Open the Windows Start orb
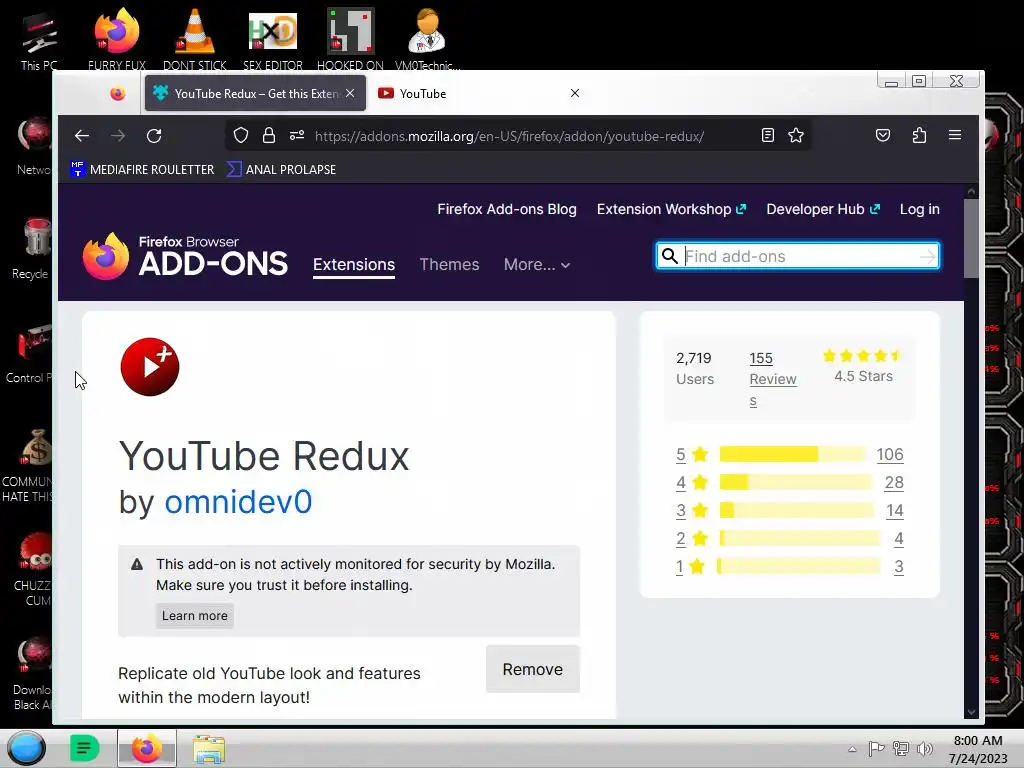Image resolution: width=1024 pixels, height=768 pixels. coord(27,748)
